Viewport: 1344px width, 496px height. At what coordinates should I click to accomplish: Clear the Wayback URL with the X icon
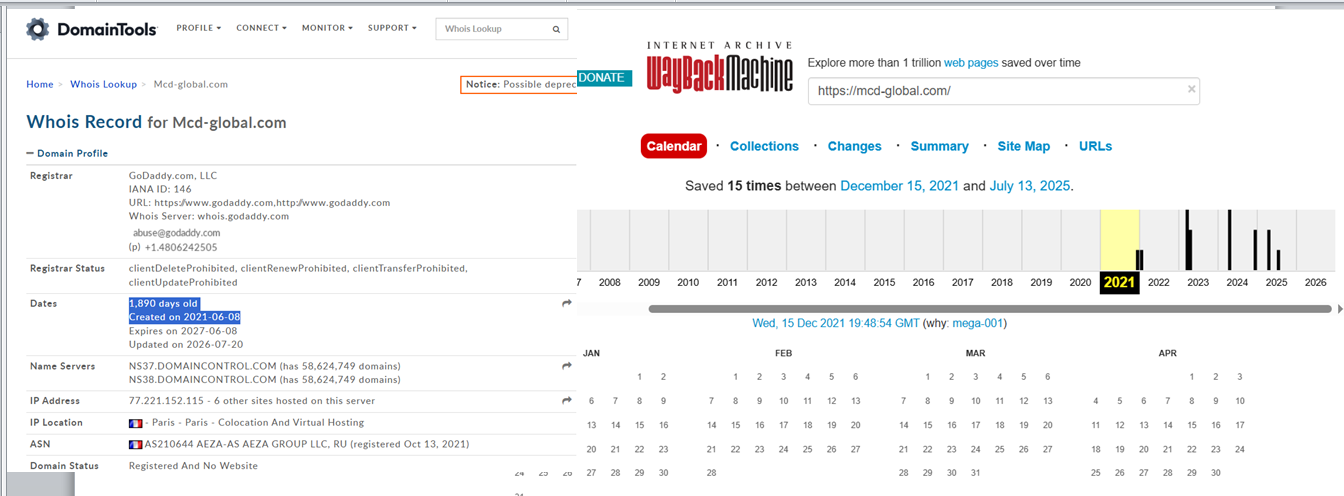point(1191,90)
